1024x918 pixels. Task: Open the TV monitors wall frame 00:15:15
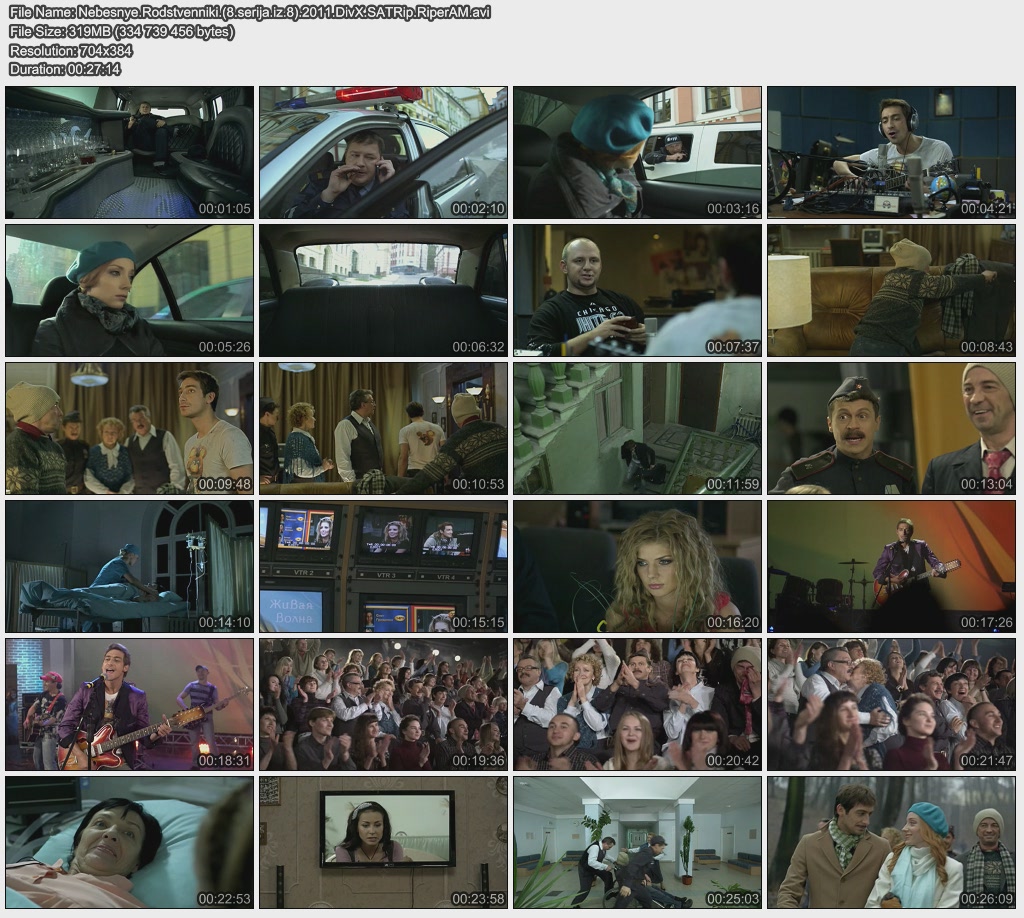tap(384, 566)
